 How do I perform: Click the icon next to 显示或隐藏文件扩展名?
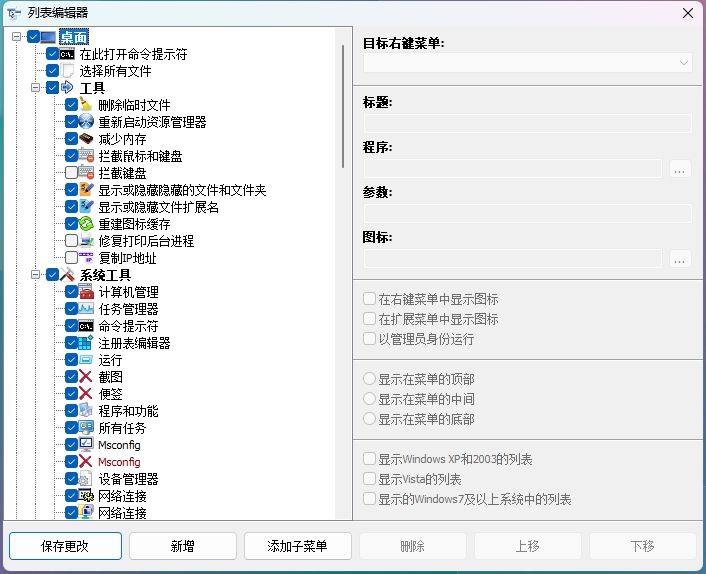click(86, 207)
